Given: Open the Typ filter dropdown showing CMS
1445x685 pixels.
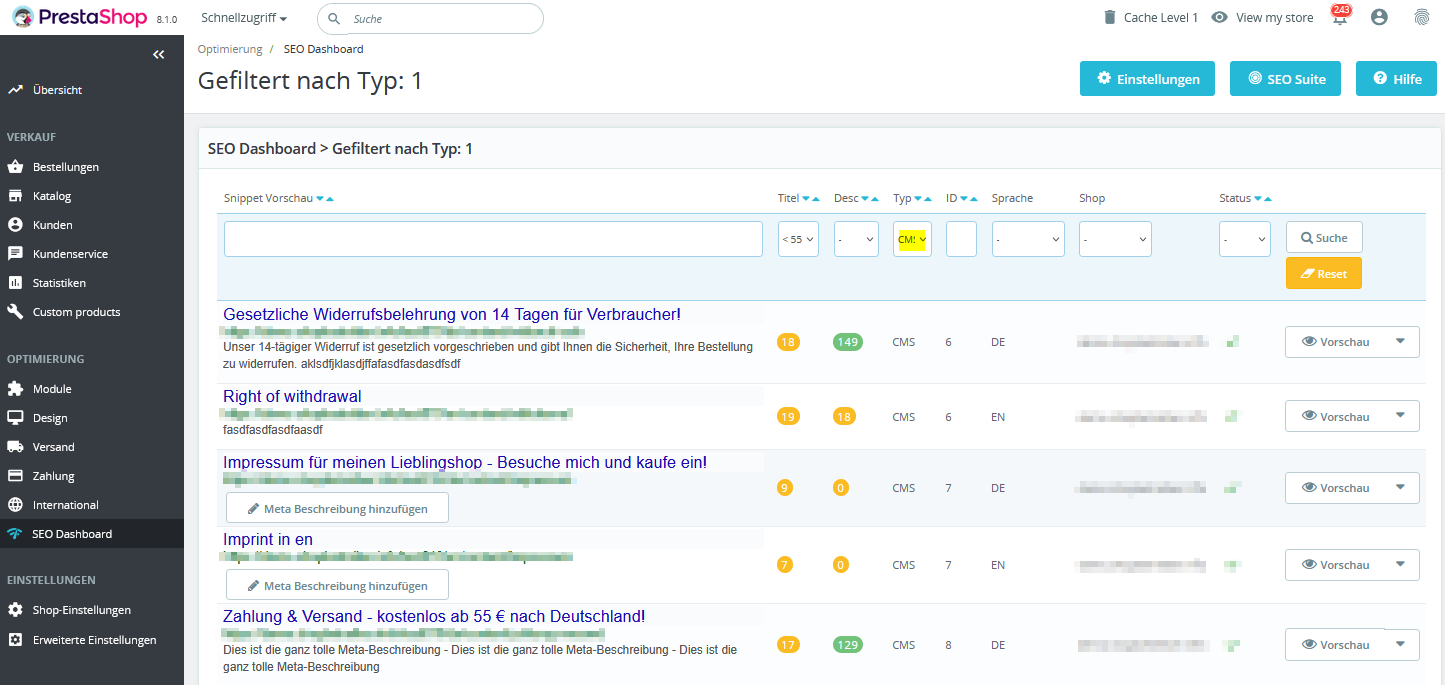Looking at the screenshot, I should (x=912, y=239).
